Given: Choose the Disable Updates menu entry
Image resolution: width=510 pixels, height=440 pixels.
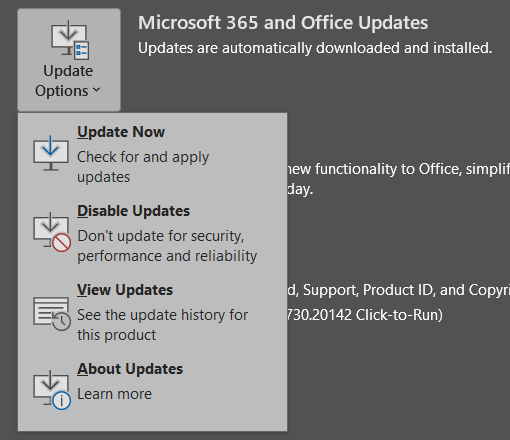Looking at the screenshot, I should [152, 232].
